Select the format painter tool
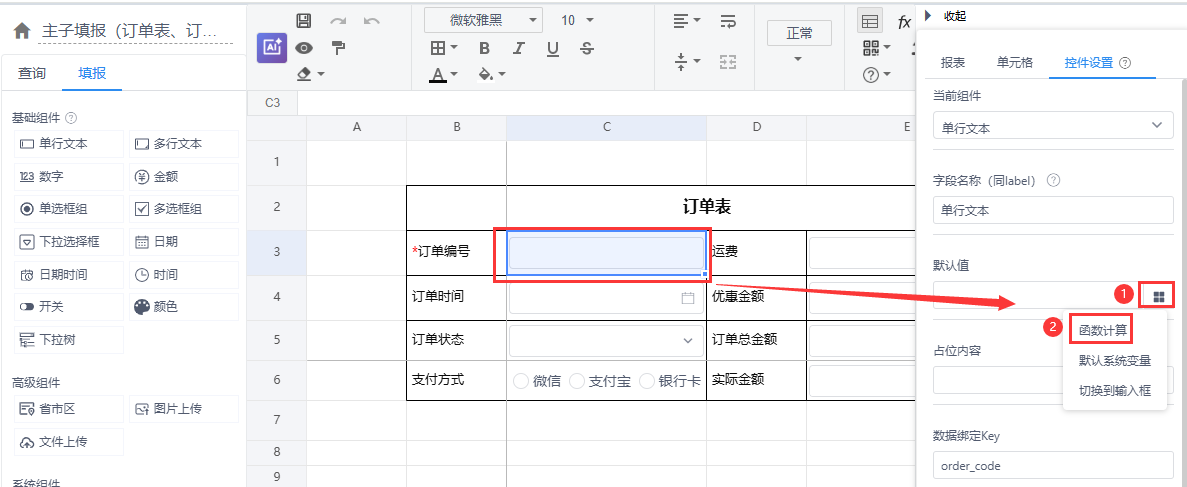The image size is (1187, 487). [338, 47]
